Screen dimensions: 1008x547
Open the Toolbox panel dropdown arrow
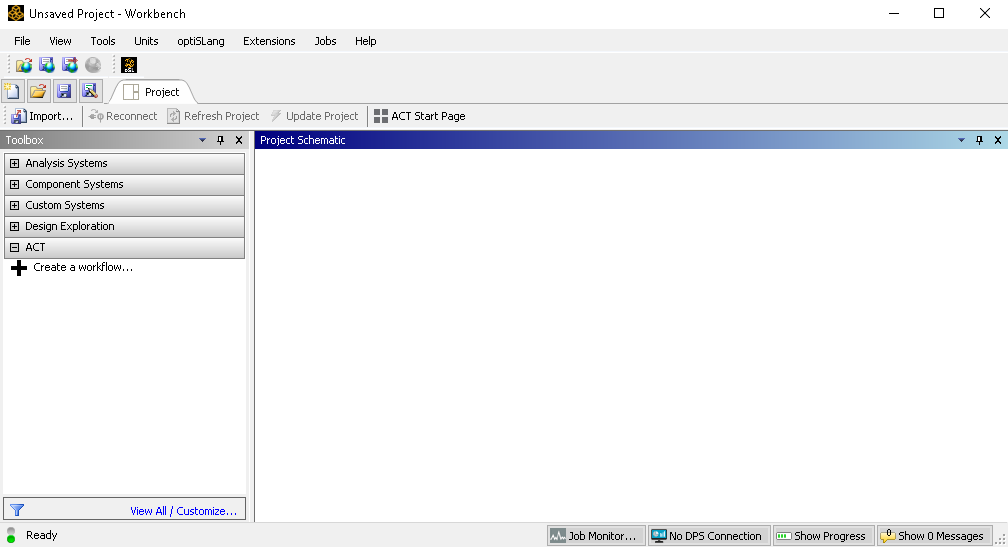point(202,140)
